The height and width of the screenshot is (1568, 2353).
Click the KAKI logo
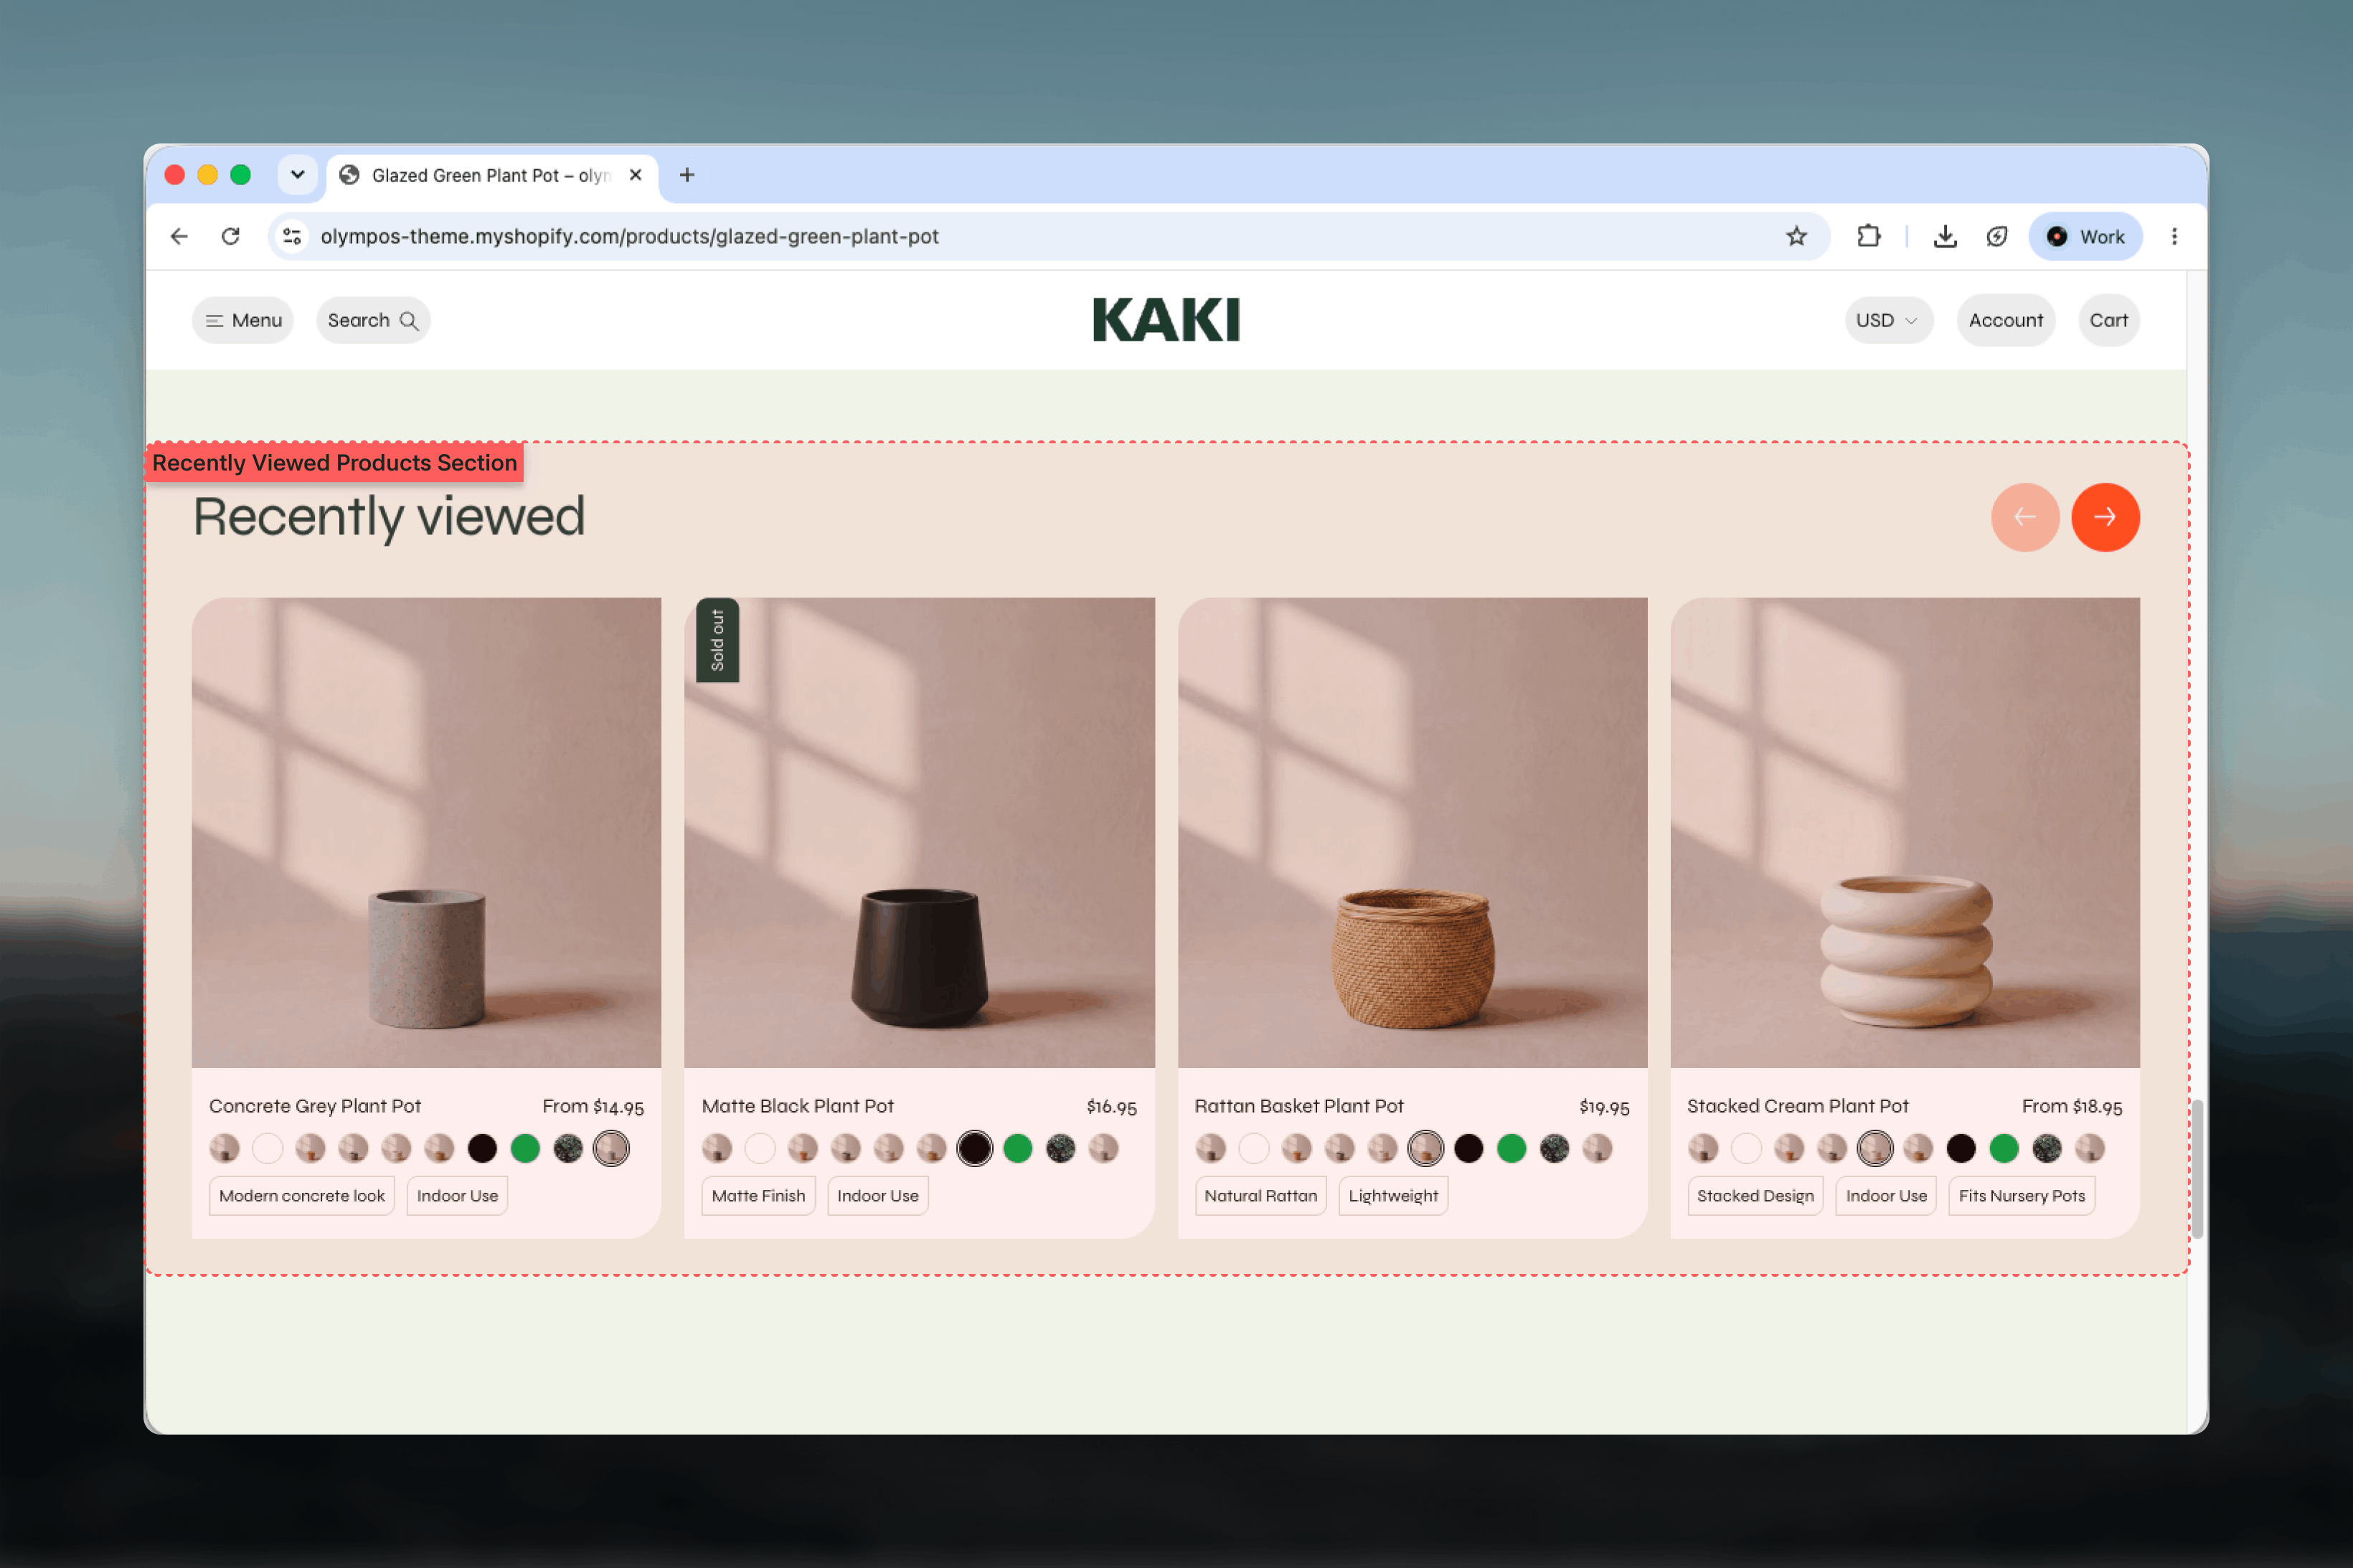tap(1166, 320)
